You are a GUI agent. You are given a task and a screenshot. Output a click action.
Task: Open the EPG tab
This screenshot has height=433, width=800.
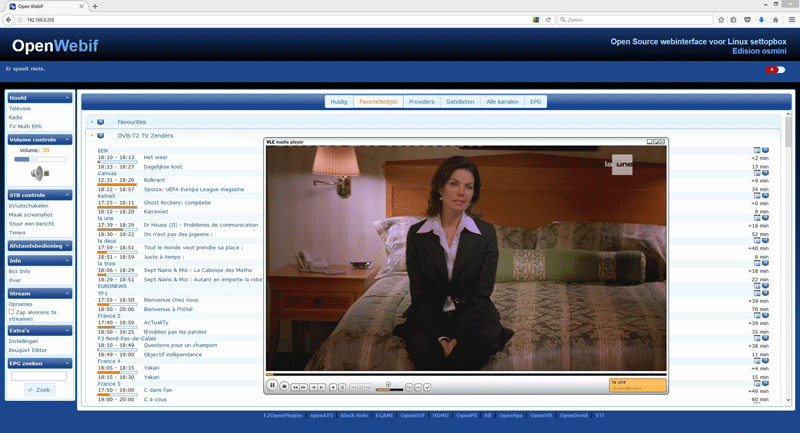[x=535, y=101]
